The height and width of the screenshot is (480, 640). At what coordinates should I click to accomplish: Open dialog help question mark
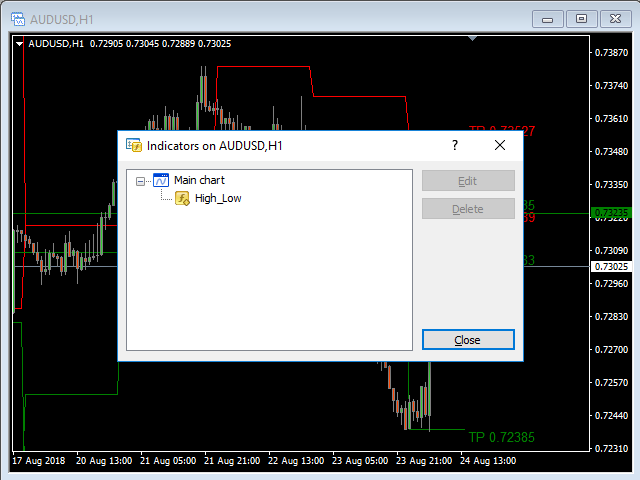(455, 145)
